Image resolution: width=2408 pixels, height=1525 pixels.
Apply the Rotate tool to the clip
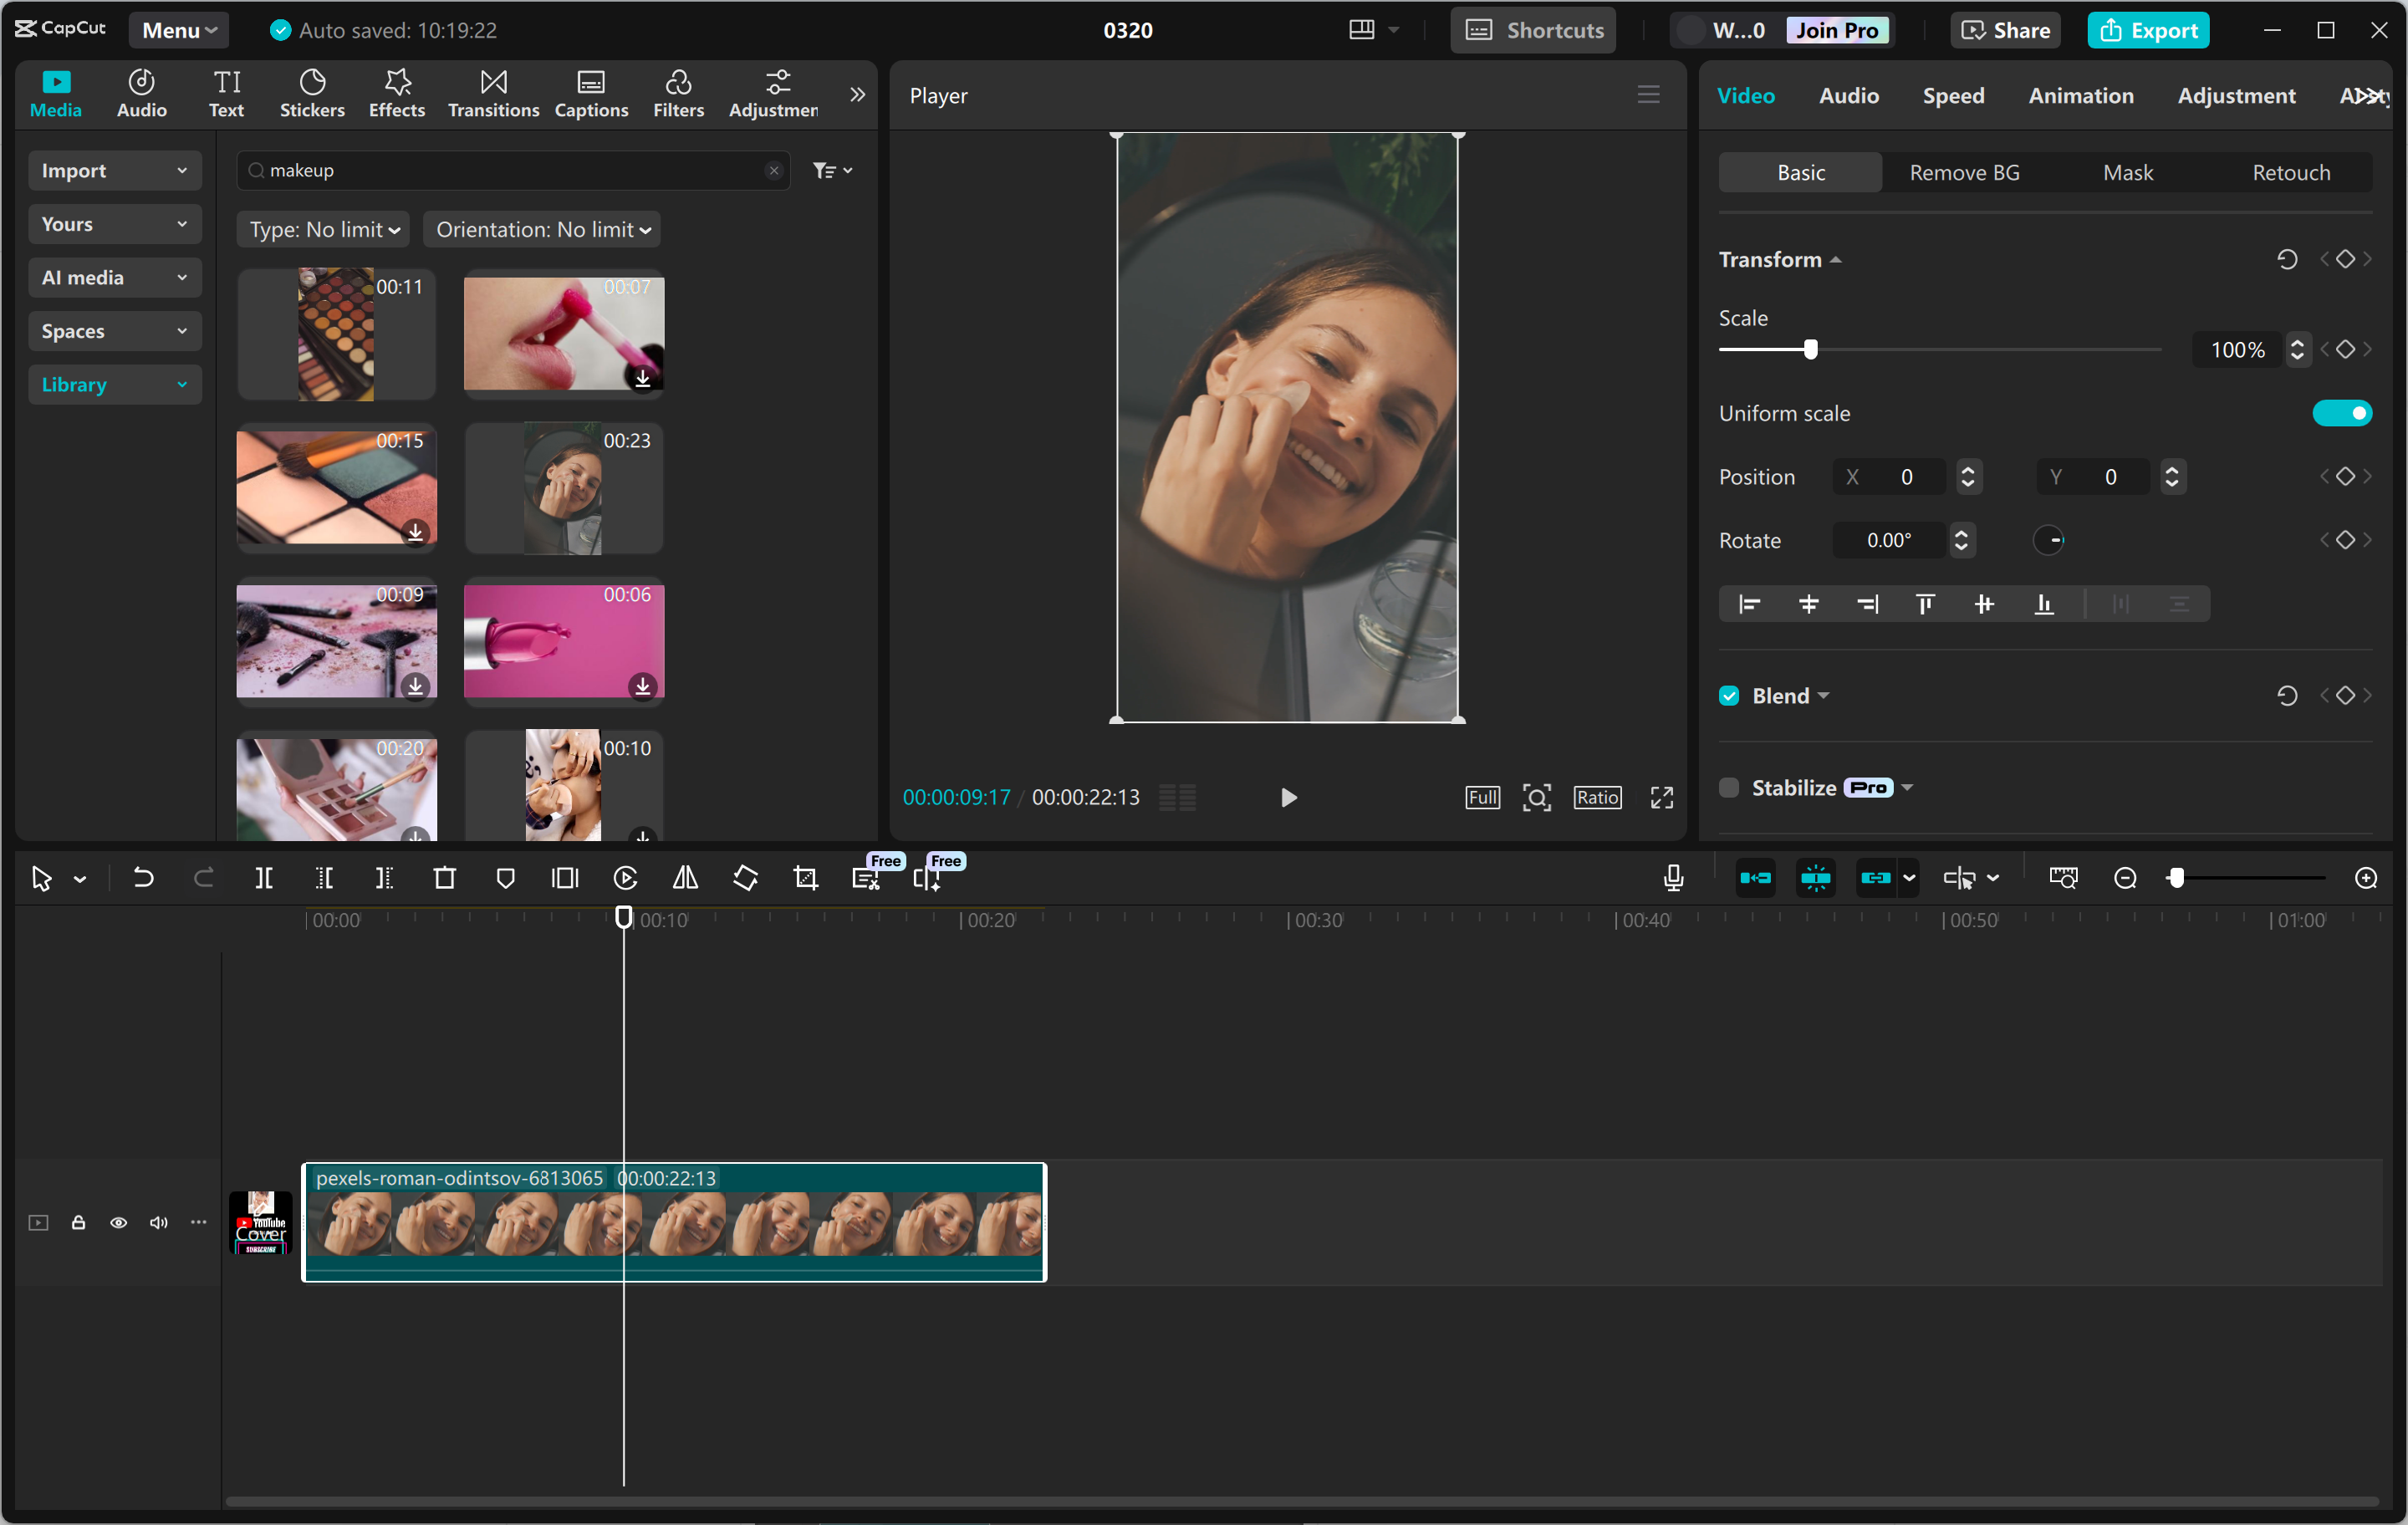745,878
